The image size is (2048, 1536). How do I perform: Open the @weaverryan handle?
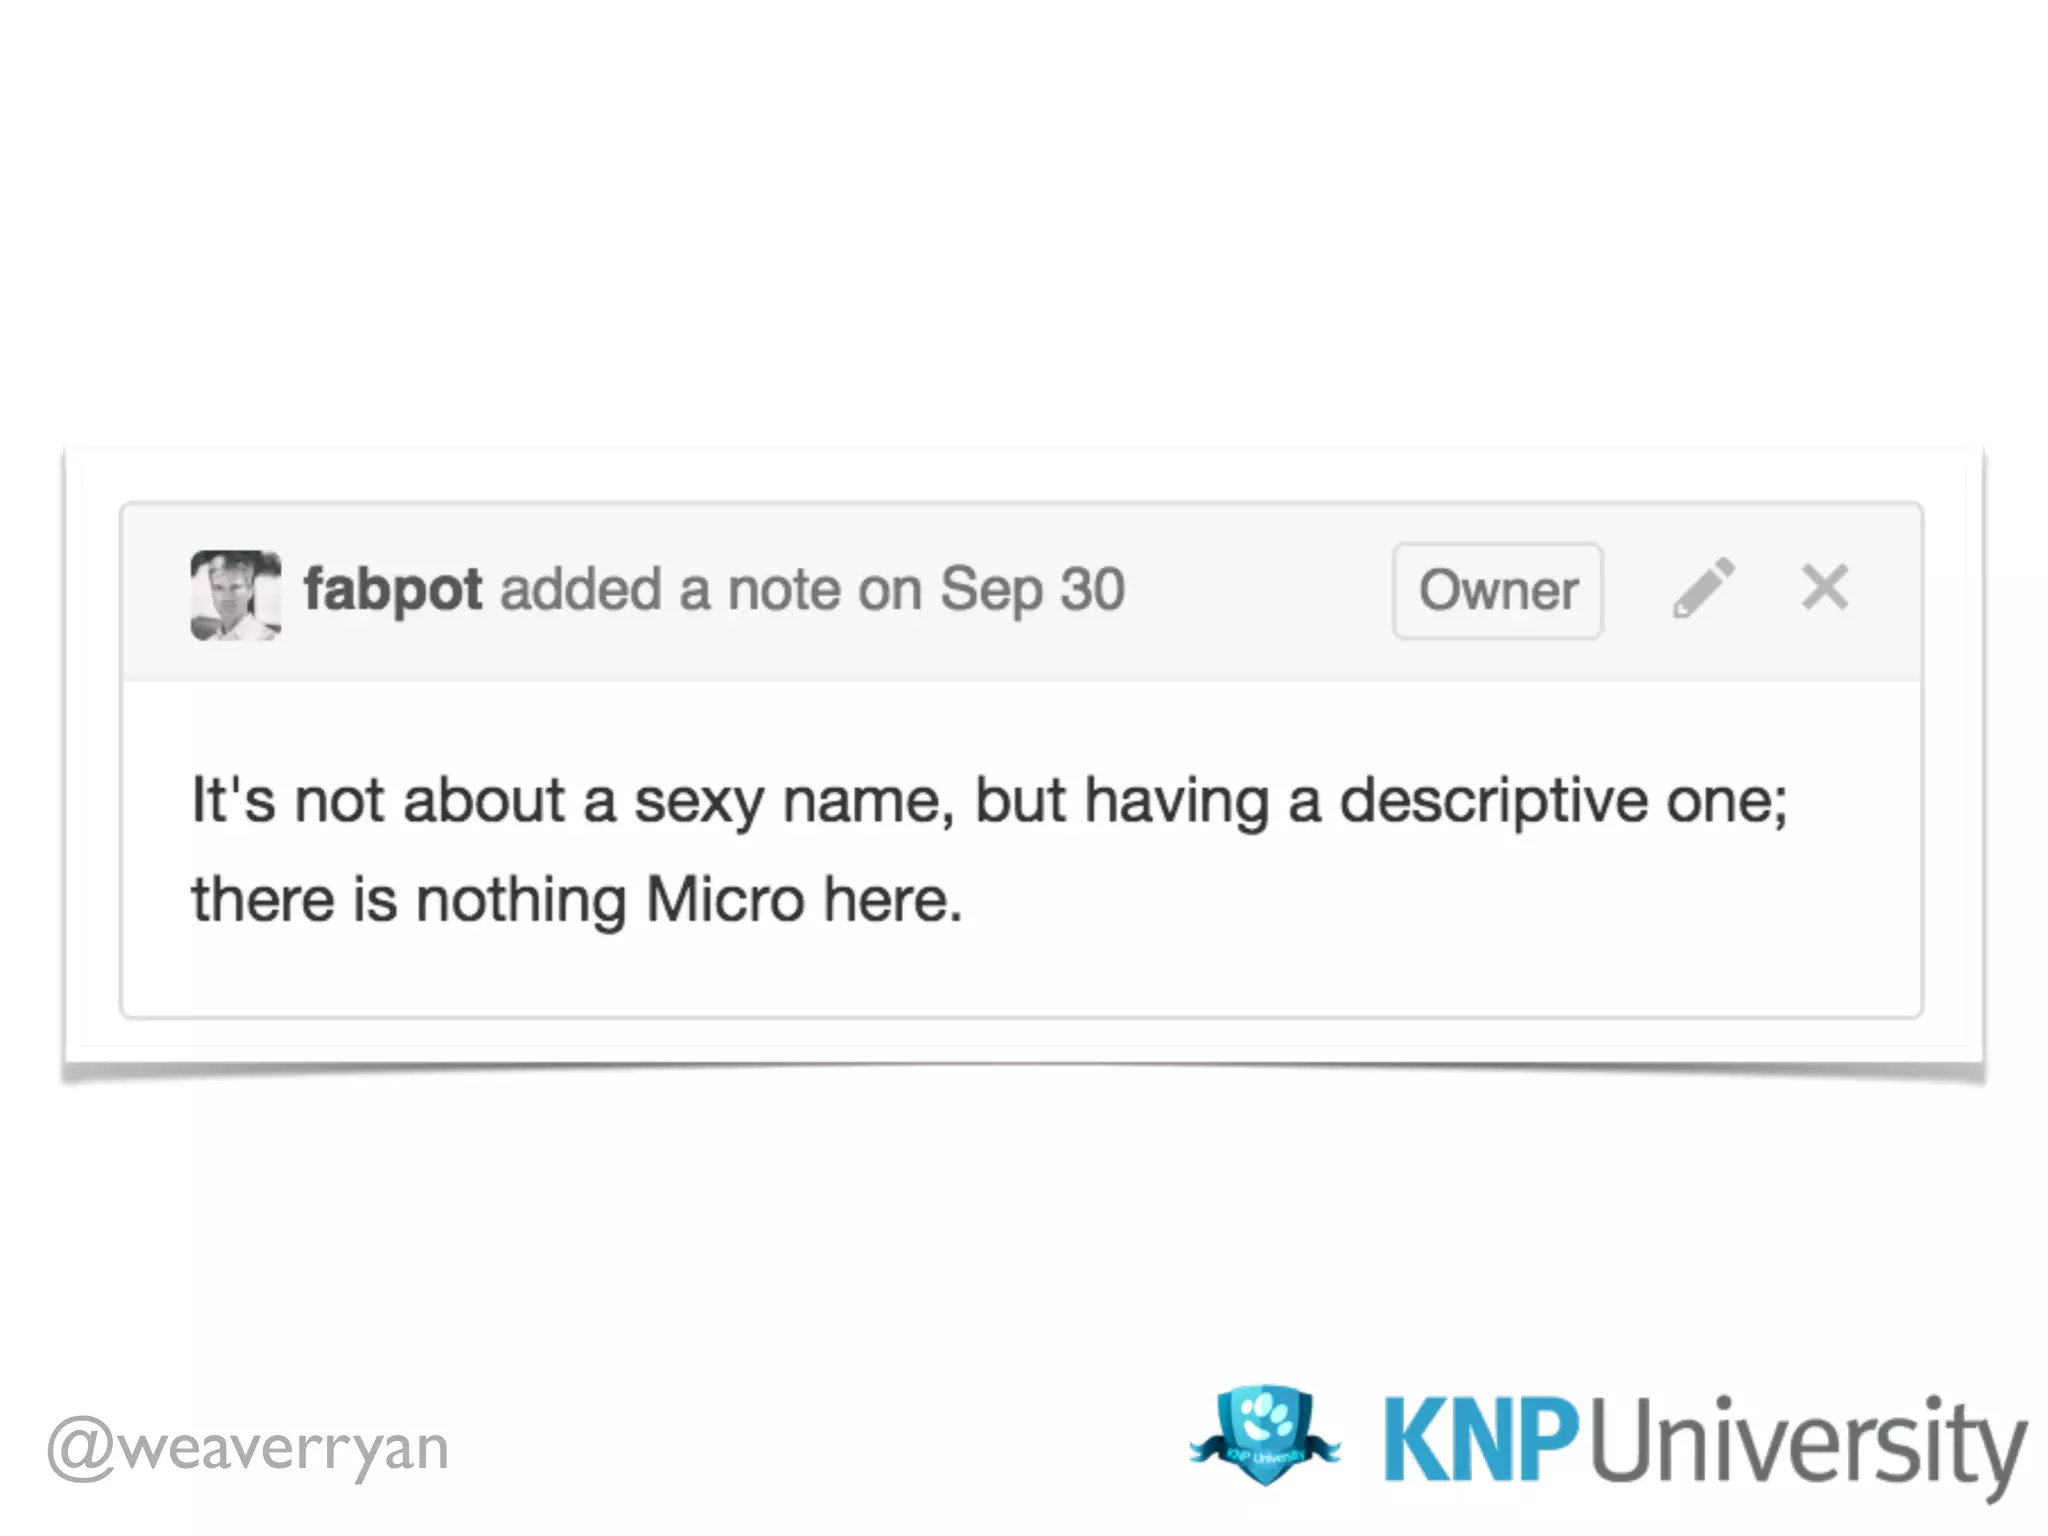(x=248, y=1449)
